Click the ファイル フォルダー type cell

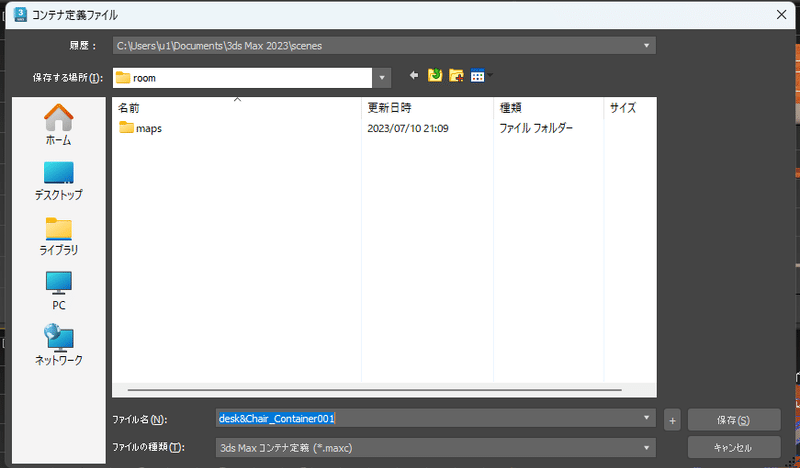536,128
